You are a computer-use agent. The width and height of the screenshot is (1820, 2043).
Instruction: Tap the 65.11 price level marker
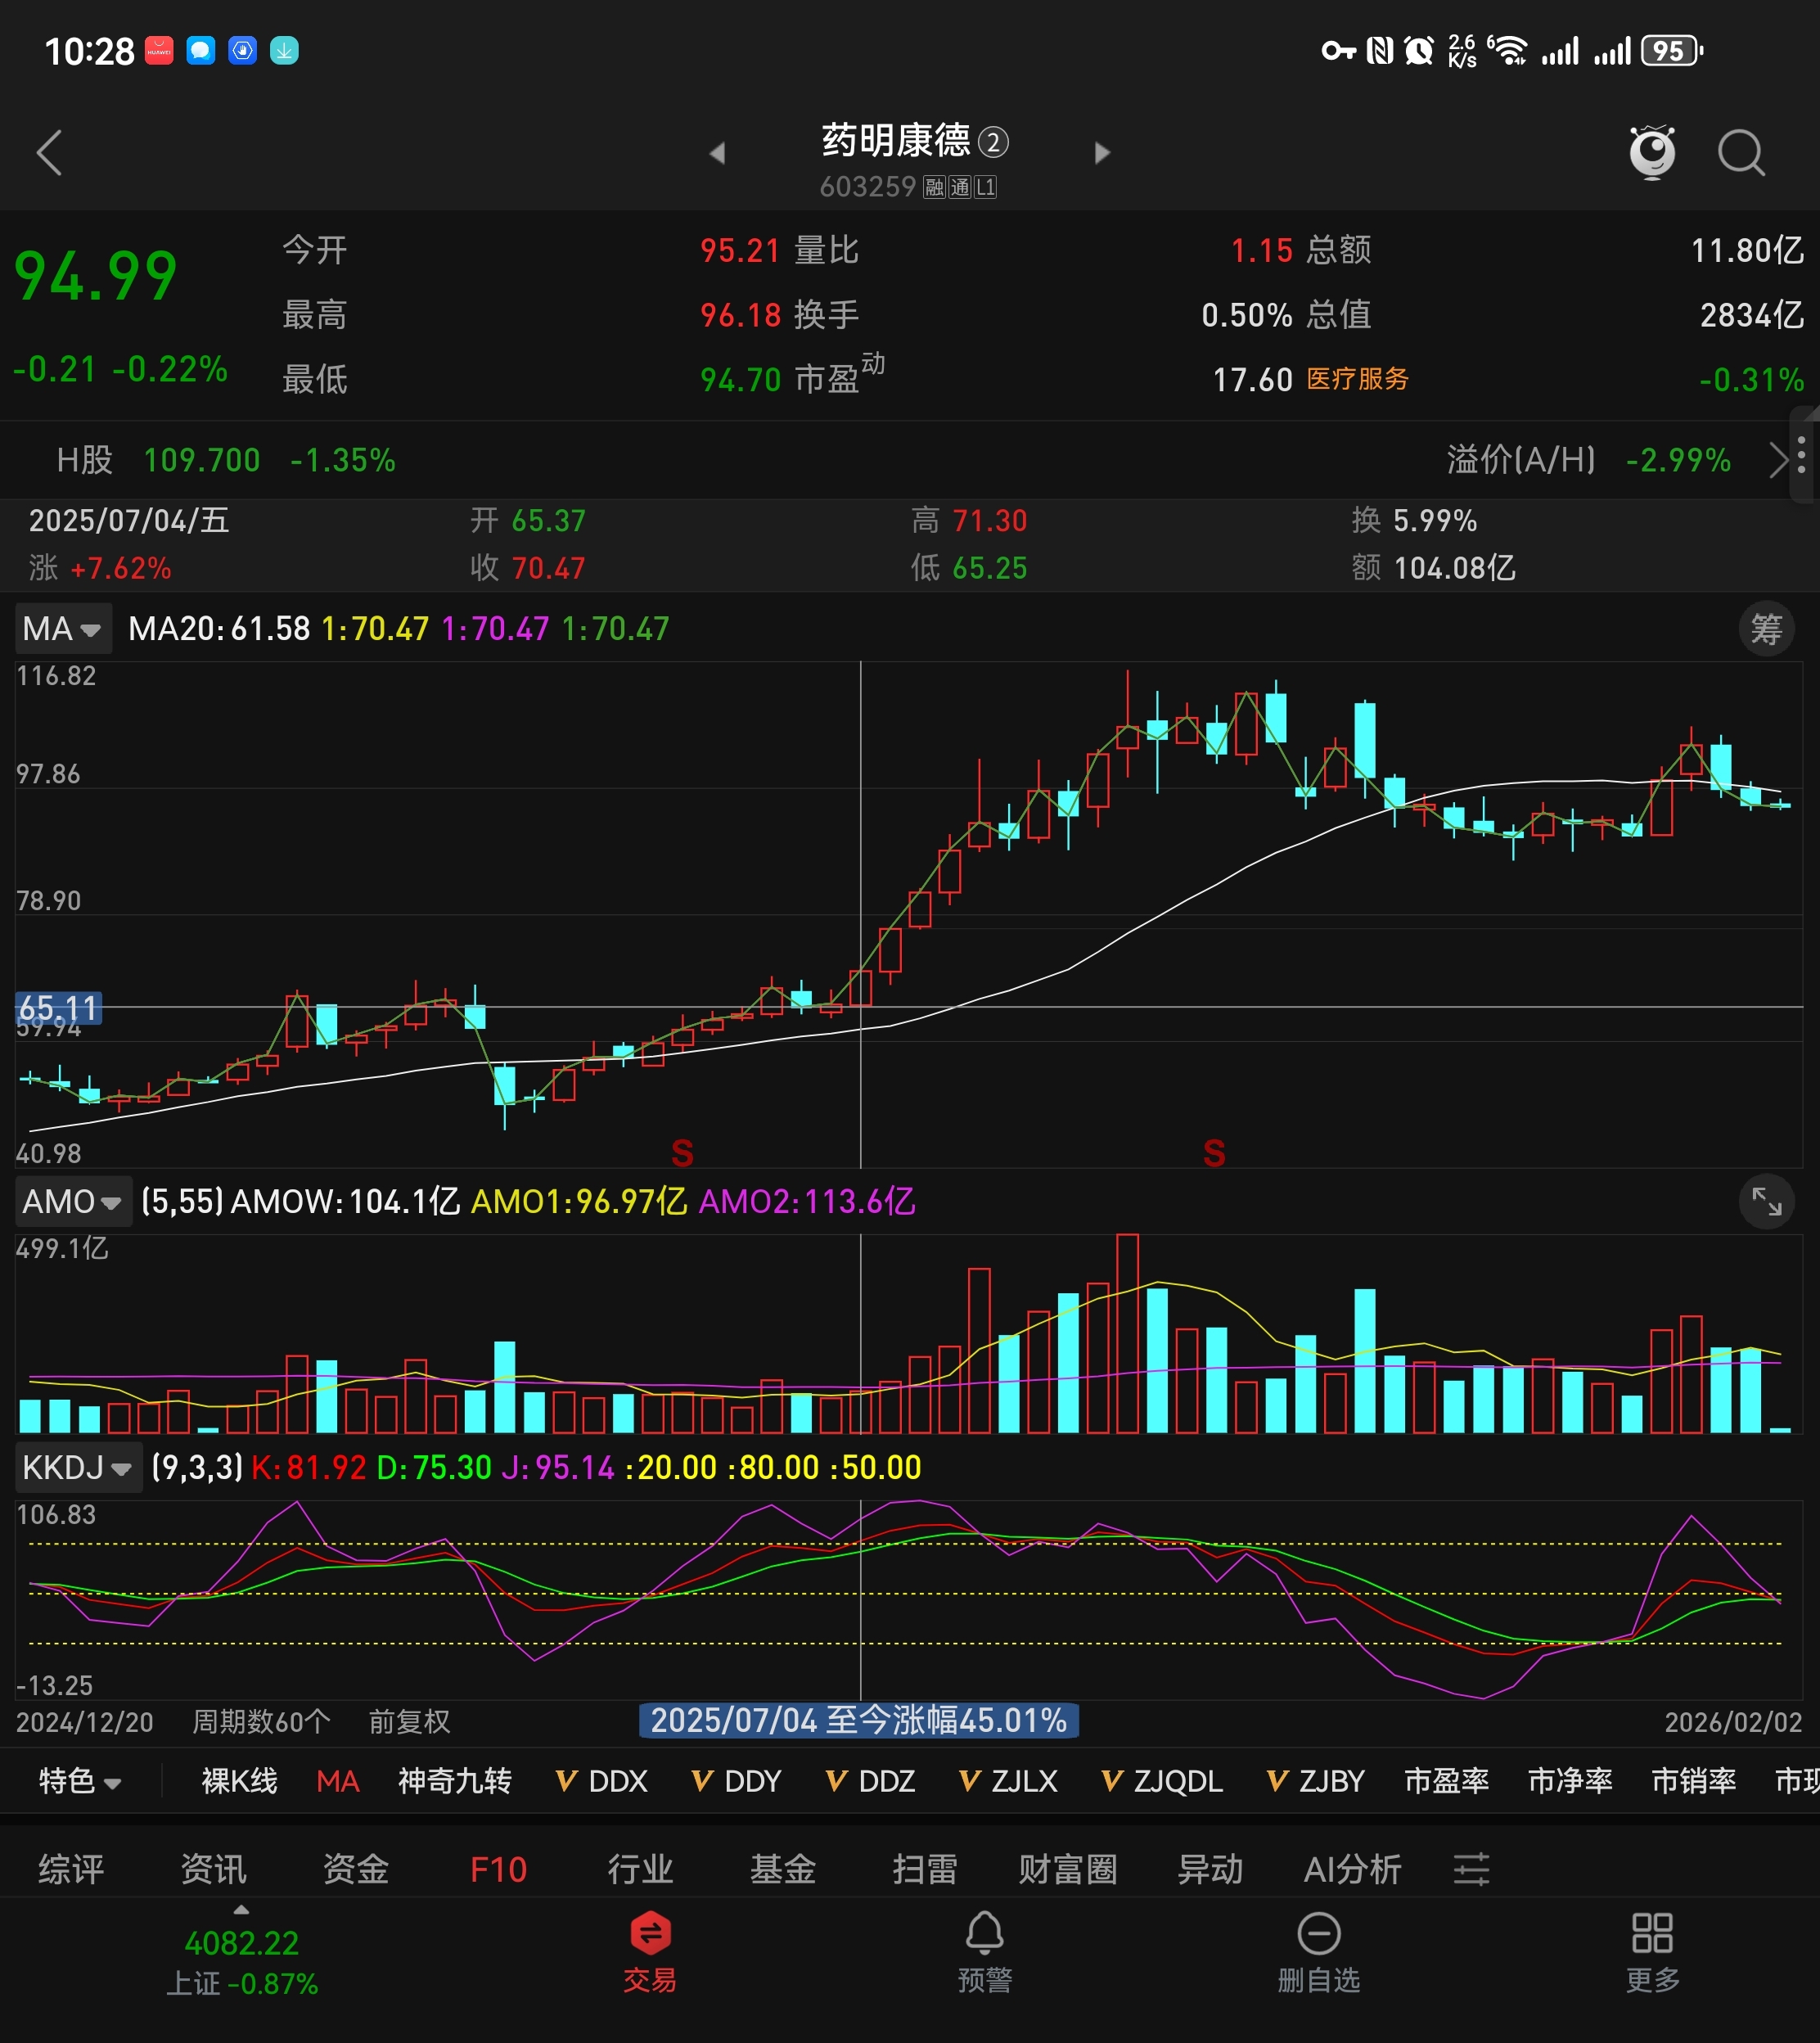pos(58,1007)
